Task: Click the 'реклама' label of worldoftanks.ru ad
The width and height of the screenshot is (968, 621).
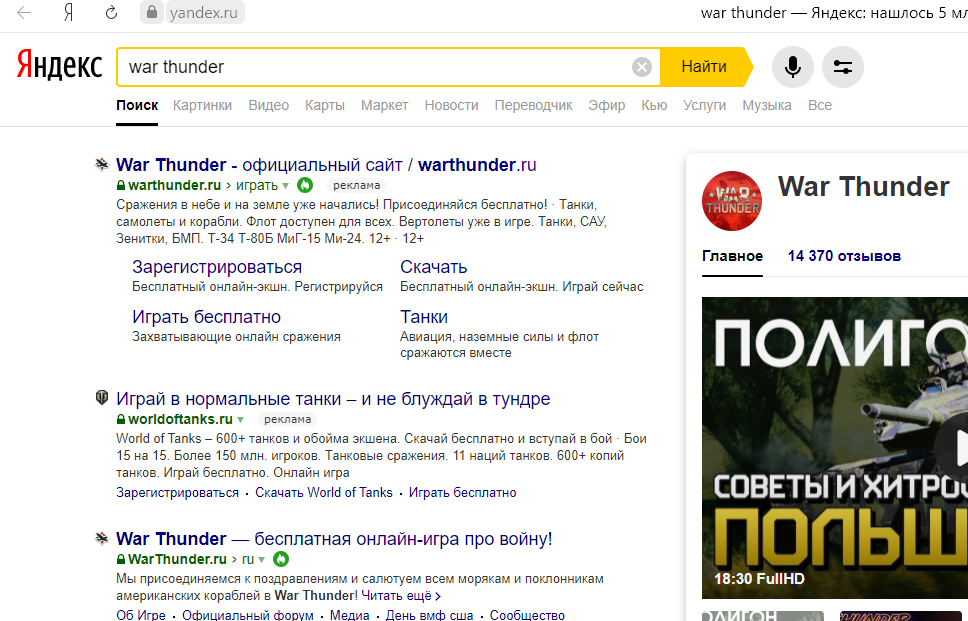Action: click(288, 419)
